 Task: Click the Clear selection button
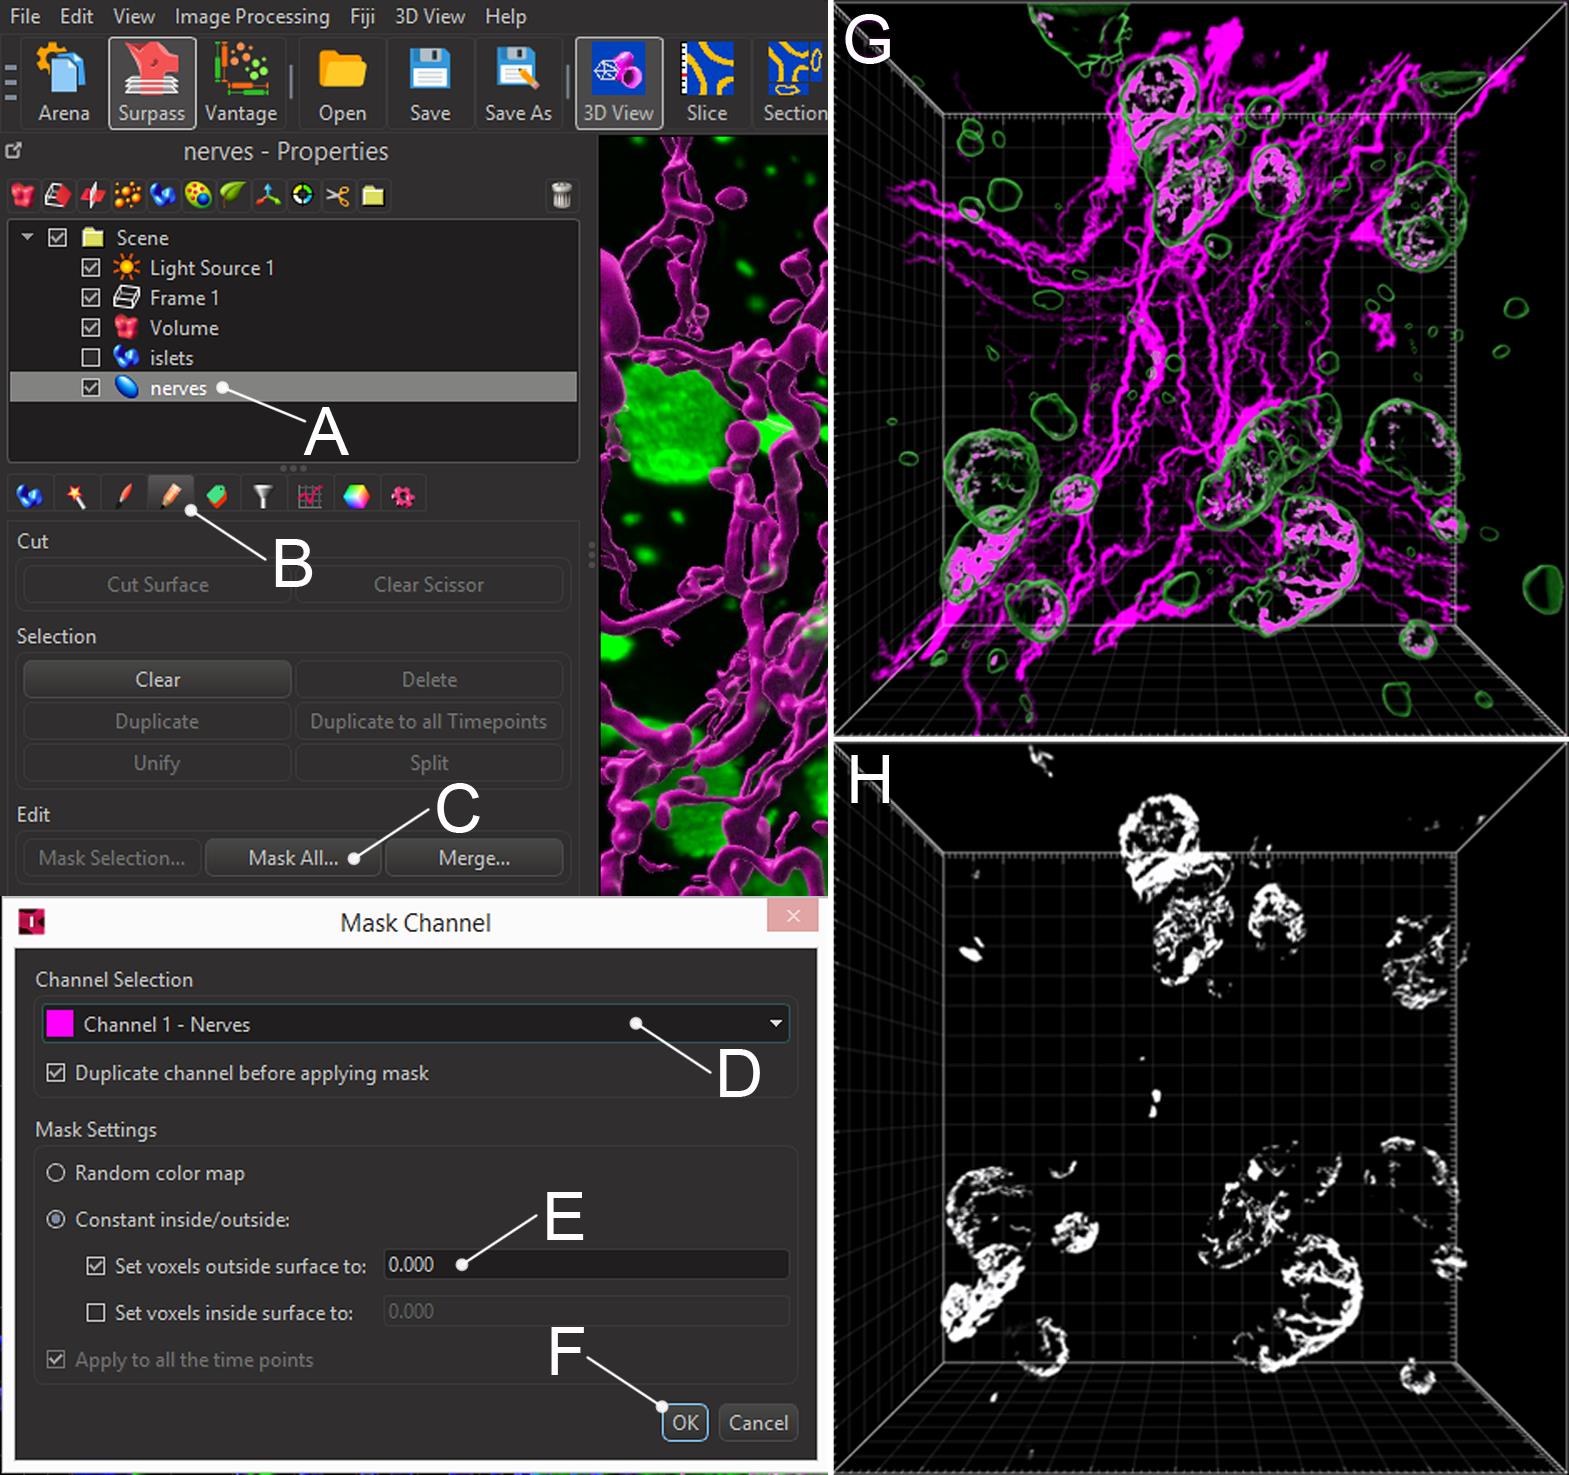point(157,679)
